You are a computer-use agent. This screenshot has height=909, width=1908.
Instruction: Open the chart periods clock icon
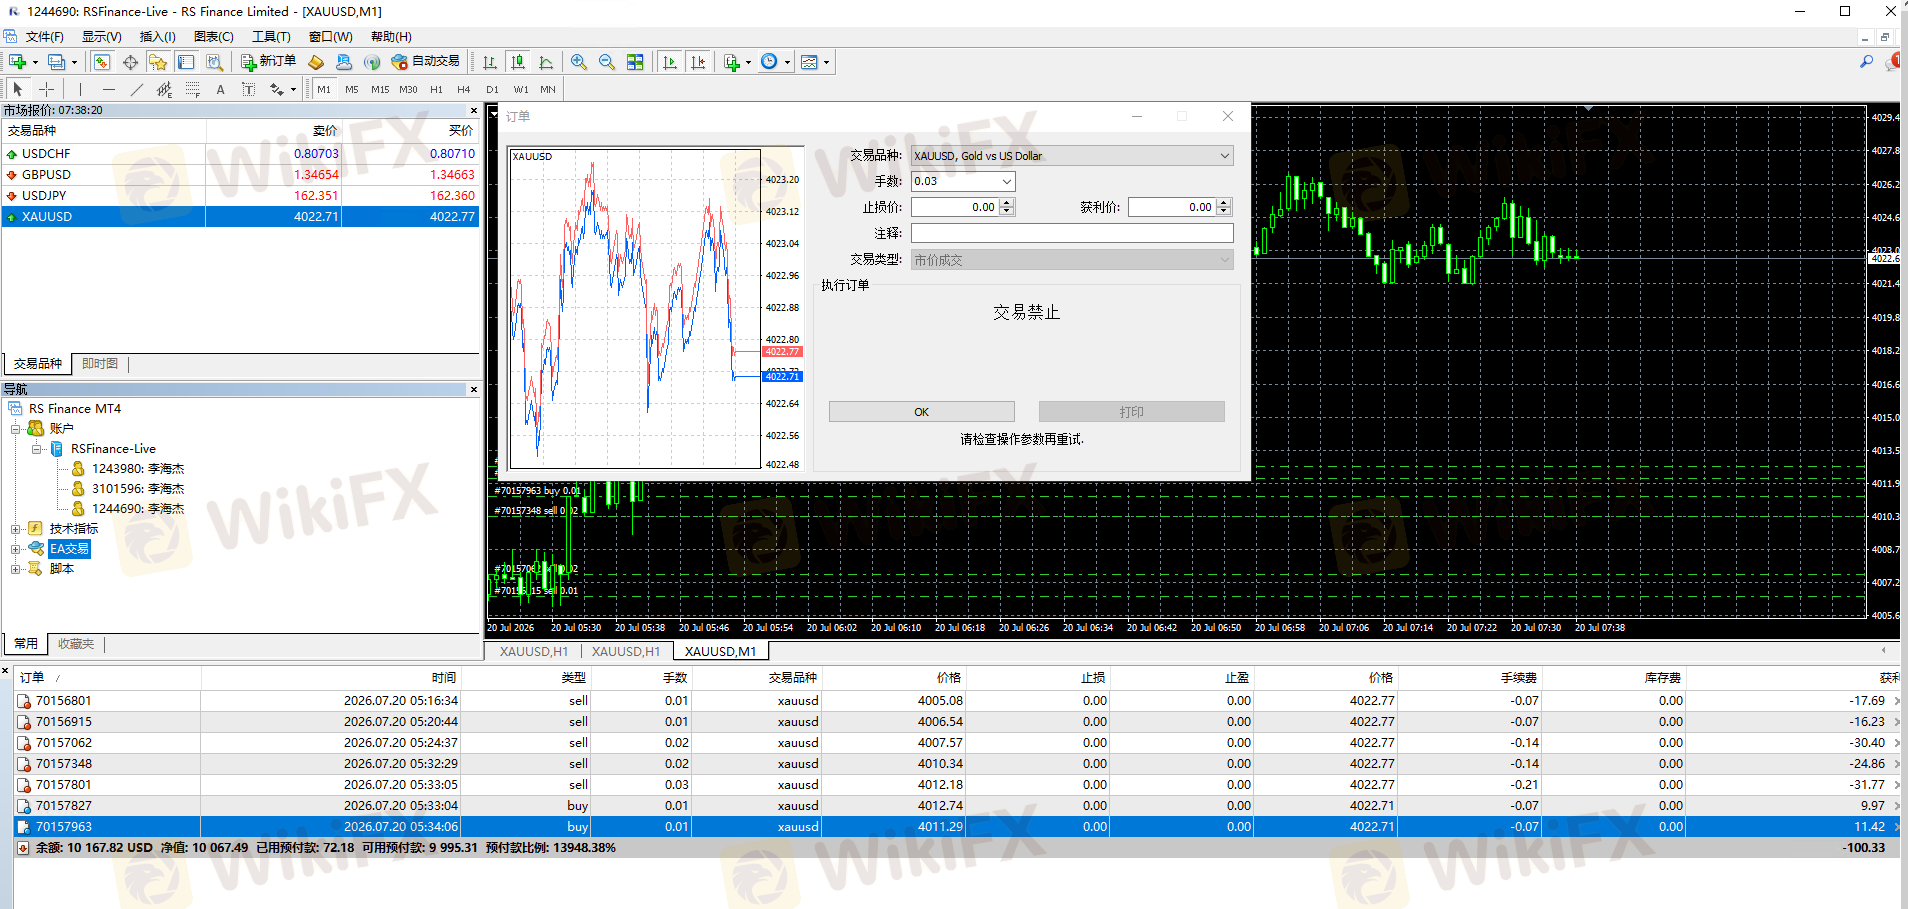[x=769, y=62]
